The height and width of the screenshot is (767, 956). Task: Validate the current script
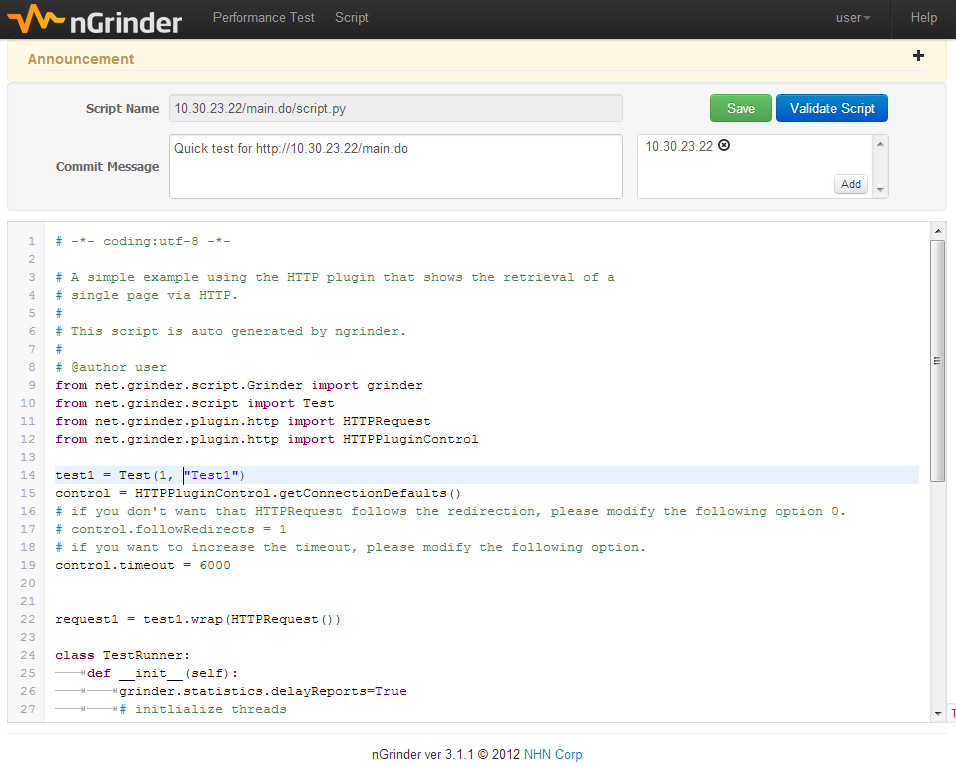click(x=831, y=107)
